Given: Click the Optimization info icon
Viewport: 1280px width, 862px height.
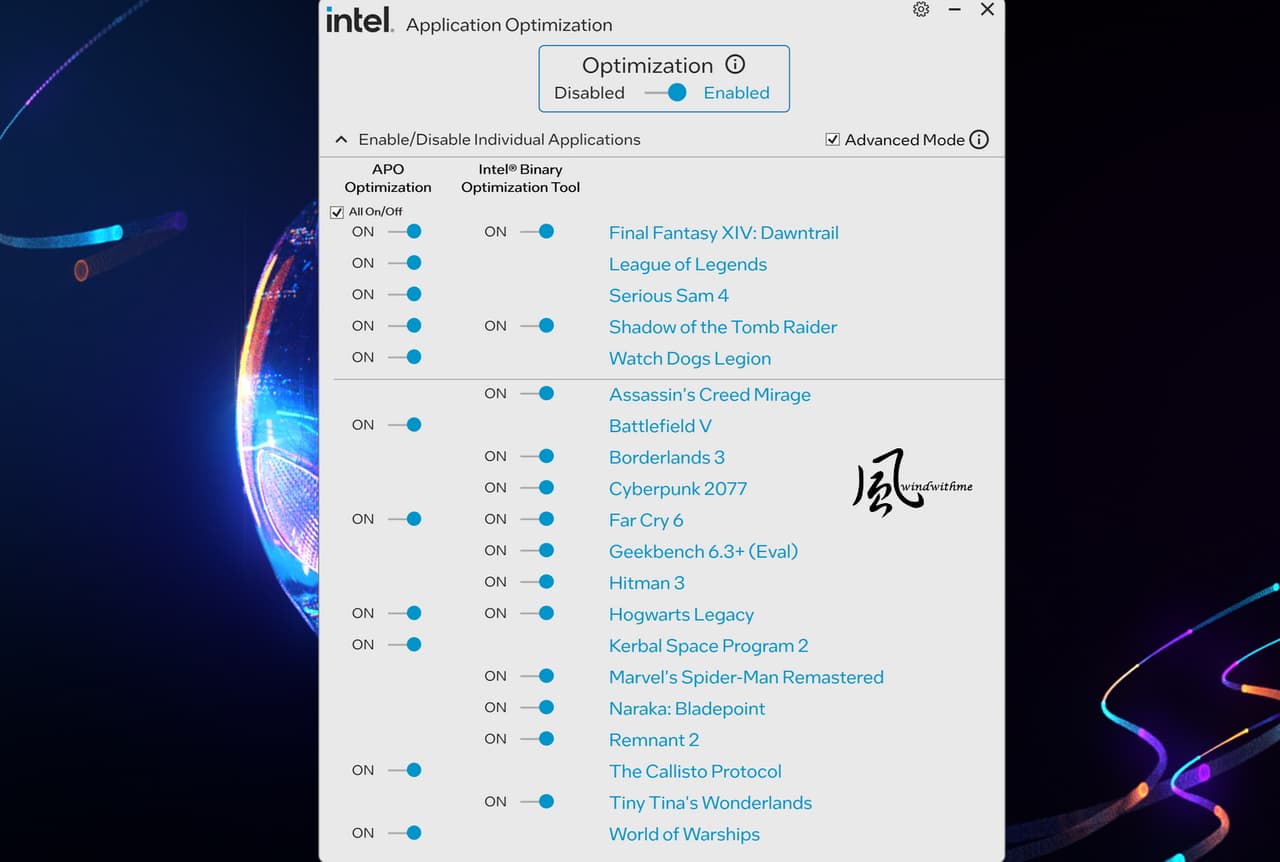Looking at the screenshot, I should tap(735, 65).
